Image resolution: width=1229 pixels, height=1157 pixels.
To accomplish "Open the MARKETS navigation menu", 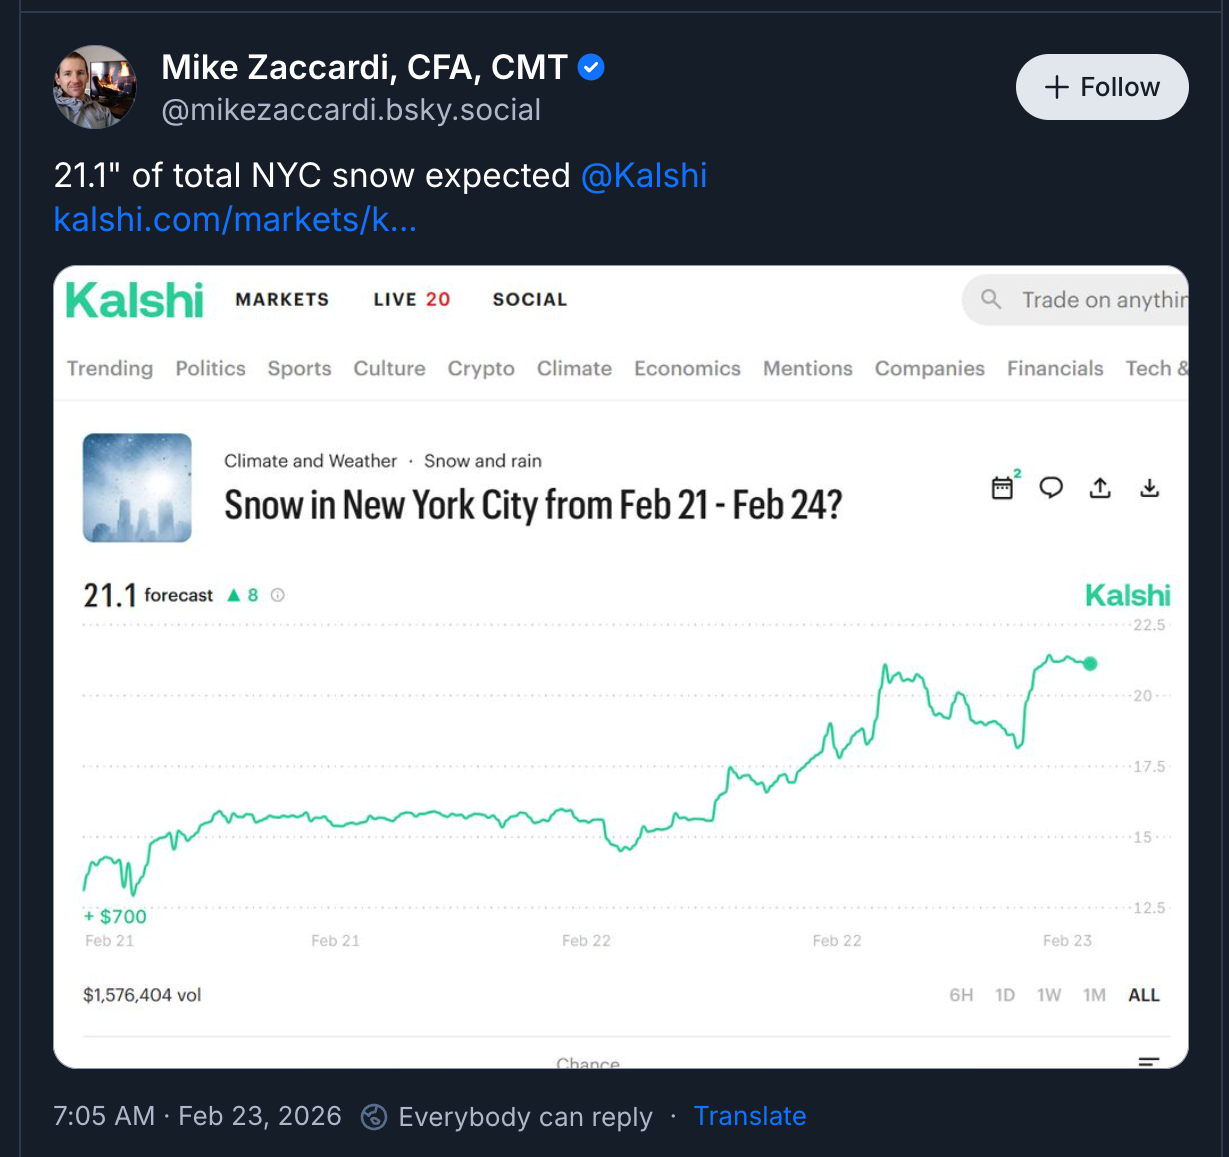I will click(x=282, y=299).
